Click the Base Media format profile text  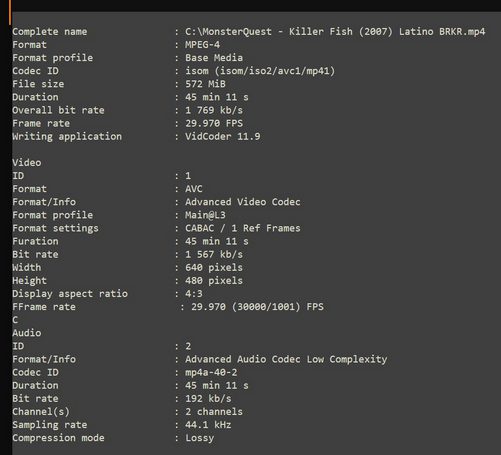(214, 58)
